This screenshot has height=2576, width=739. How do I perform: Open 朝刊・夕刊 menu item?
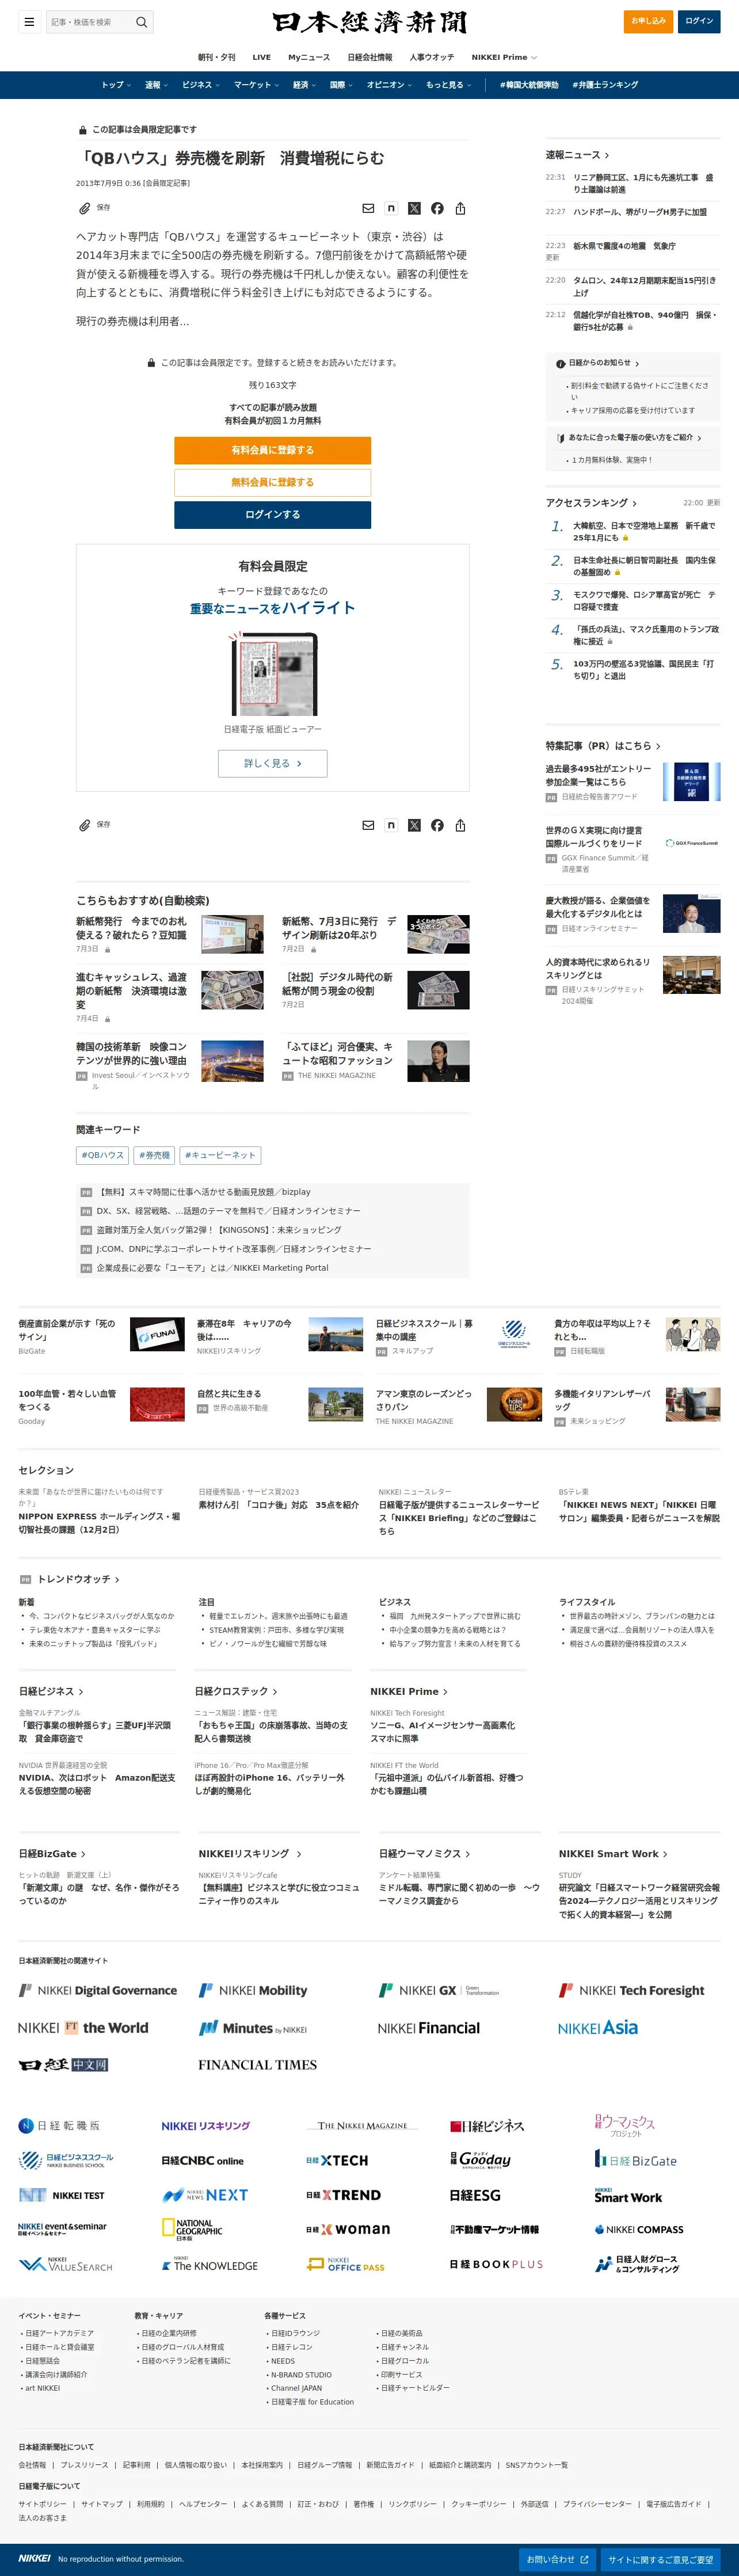pos(216,57)
